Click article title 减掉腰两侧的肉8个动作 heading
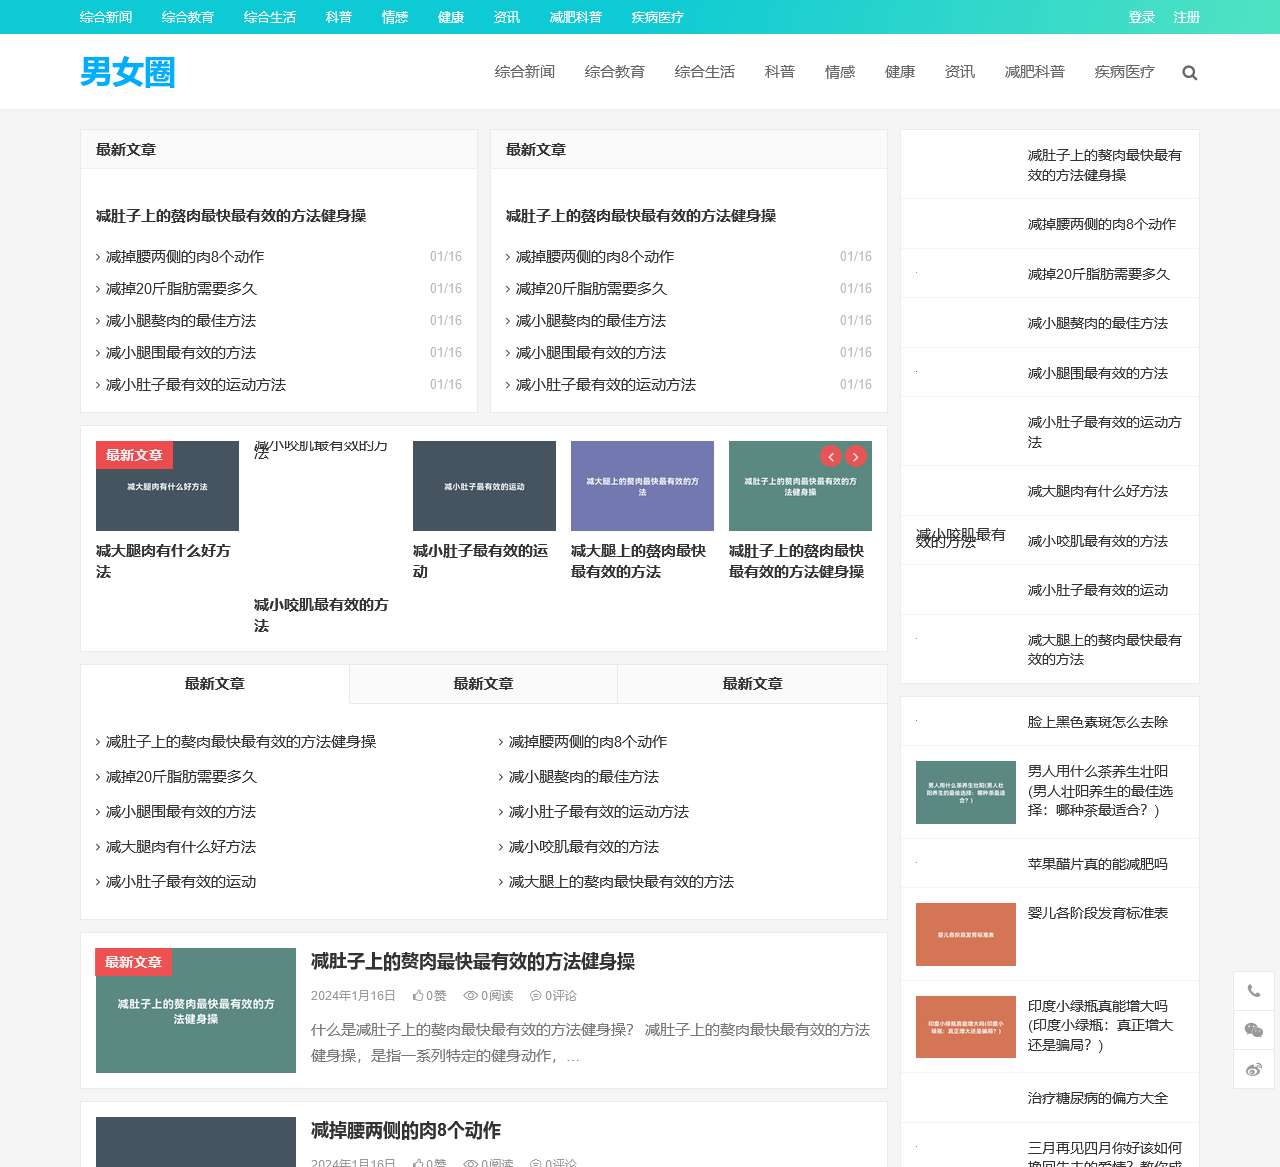This screenshot has width=1280, height=1167. click(405, 1131)
